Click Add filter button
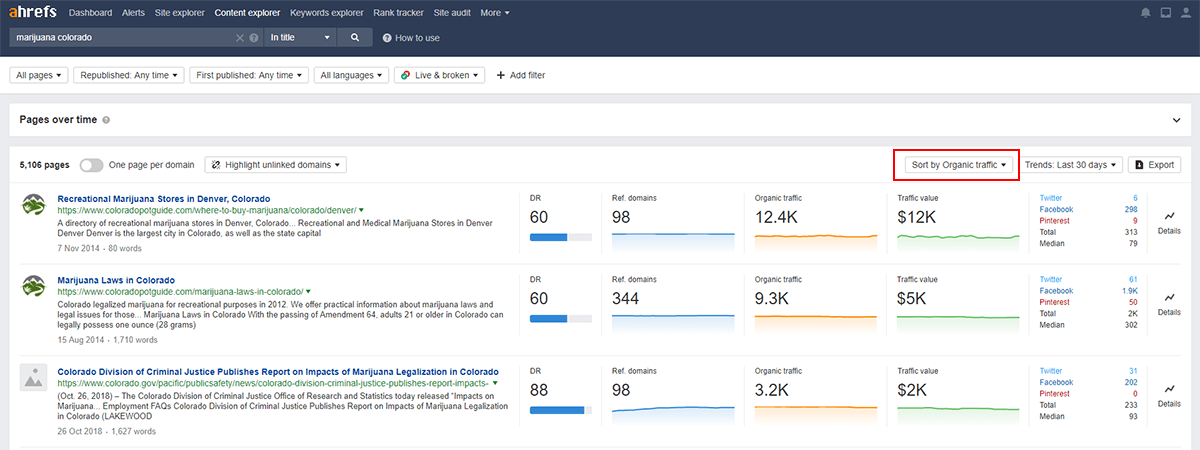Image resolution: width=1200 pixels, height=450 pixels. point(520,75)
